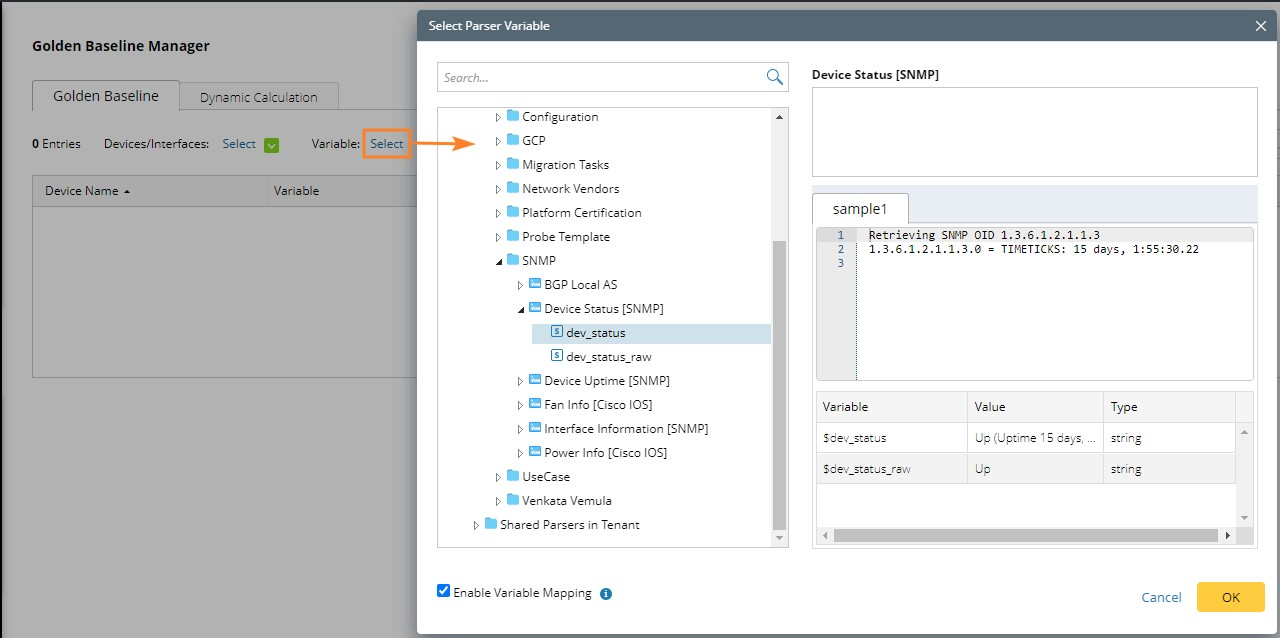Click the green Devices/Interfaces dropdown icon
This screenshot has width=1280, height=638.
pos(272,145)
